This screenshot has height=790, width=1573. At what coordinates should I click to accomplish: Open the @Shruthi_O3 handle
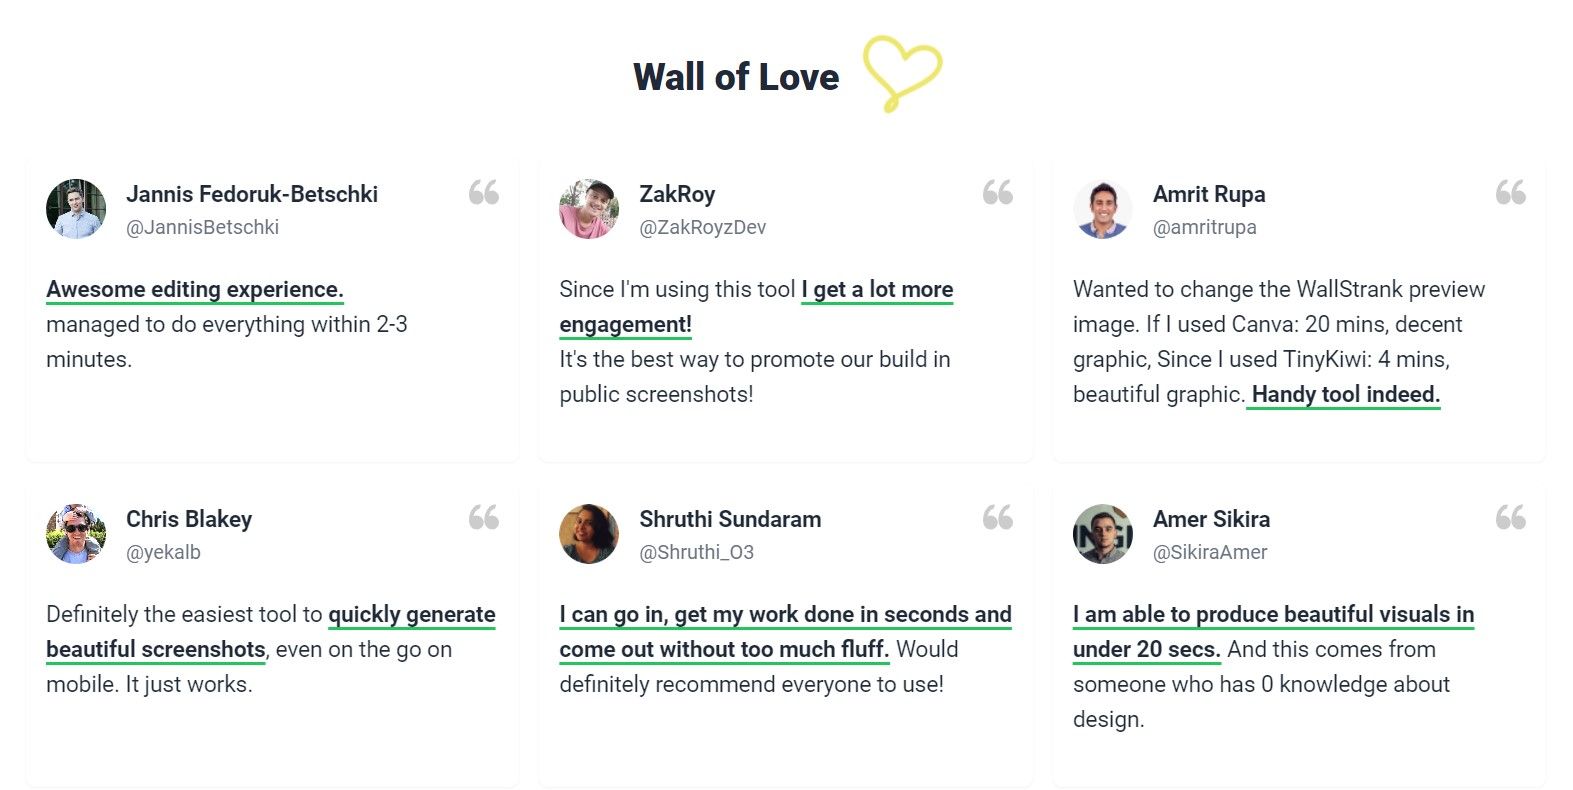[x=697, y=552]
